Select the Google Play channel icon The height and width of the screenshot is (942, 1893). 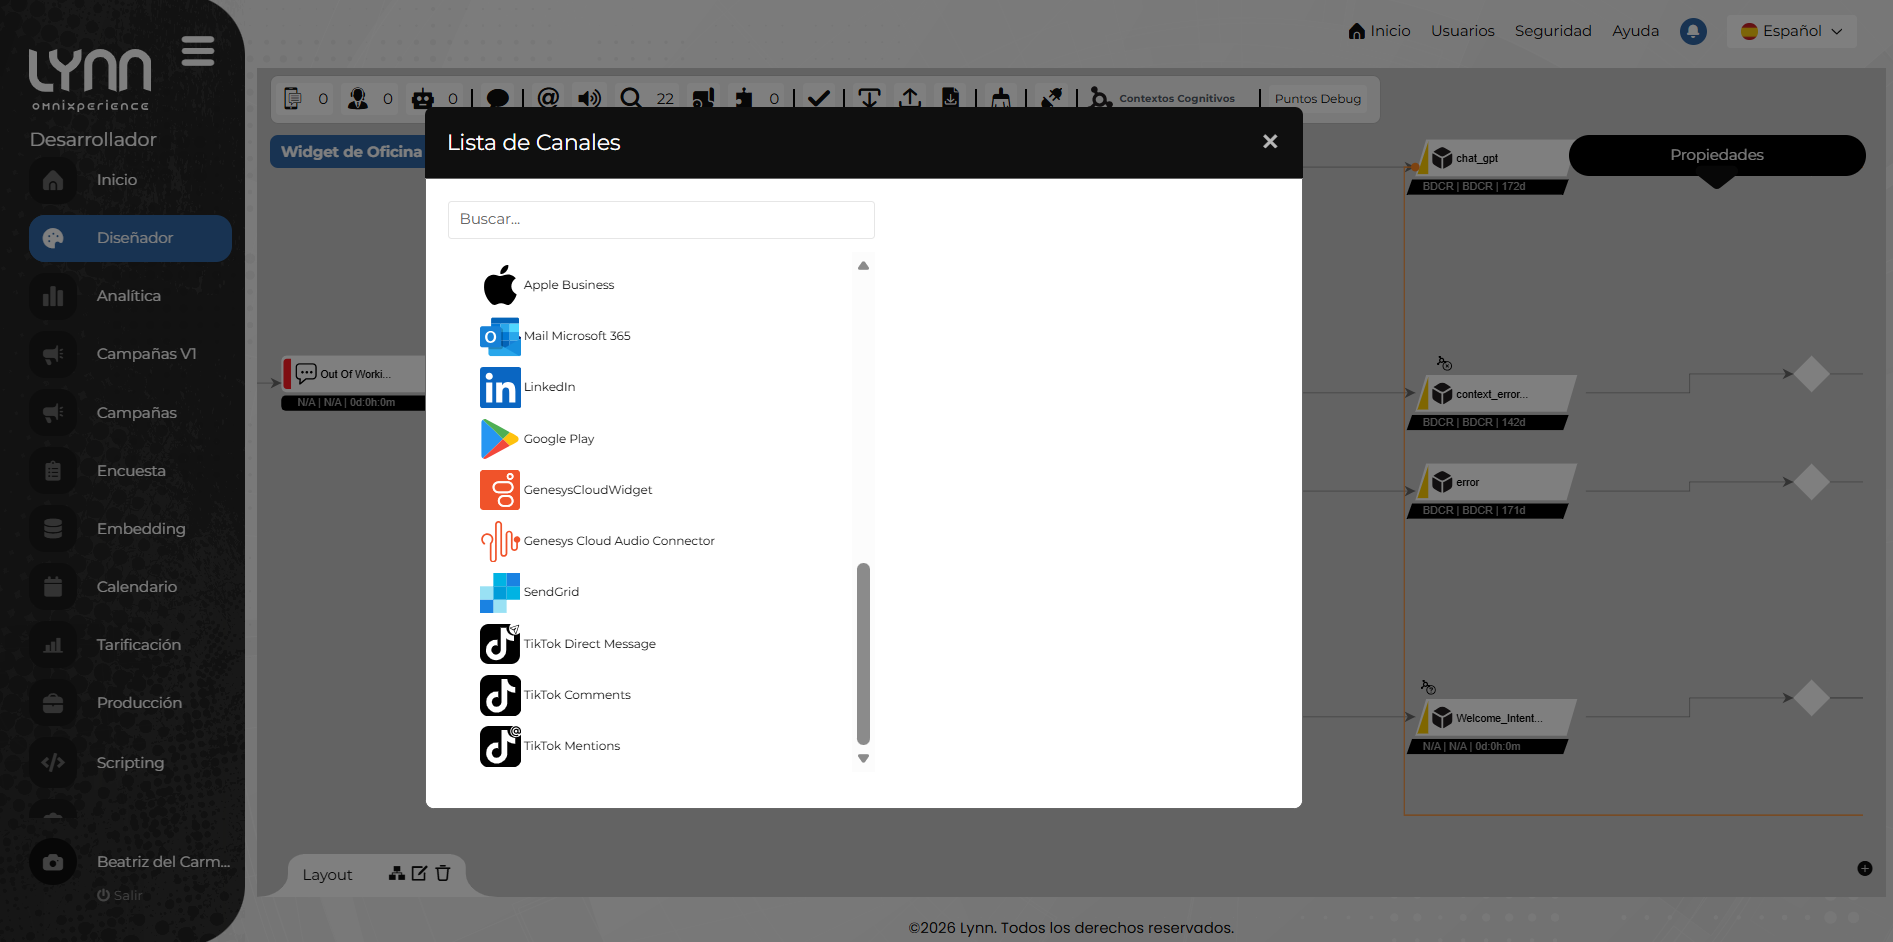click(500, 439)
